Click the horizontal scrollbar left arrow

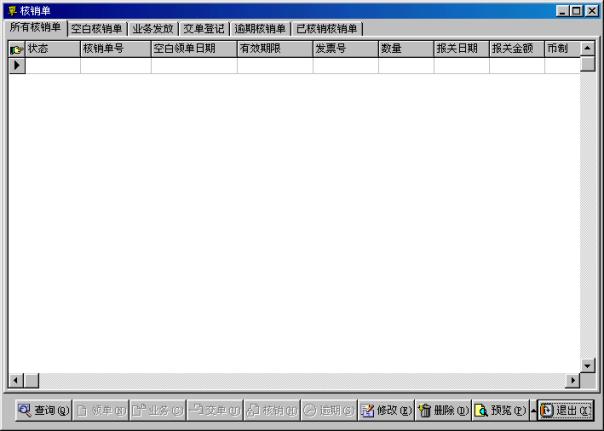[x=16, y=381]
